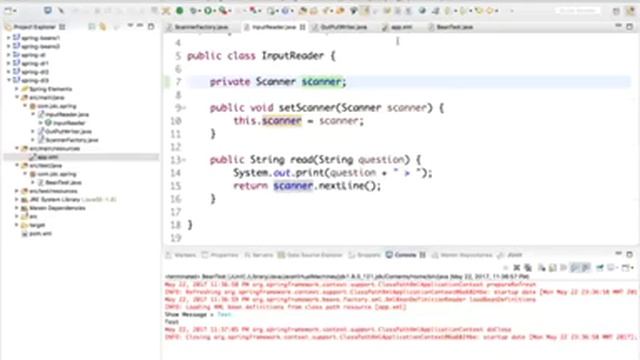Select src/test/resources folder
Image resolution: width=640 pixels, height=360 pixels.
coord(53,191)
